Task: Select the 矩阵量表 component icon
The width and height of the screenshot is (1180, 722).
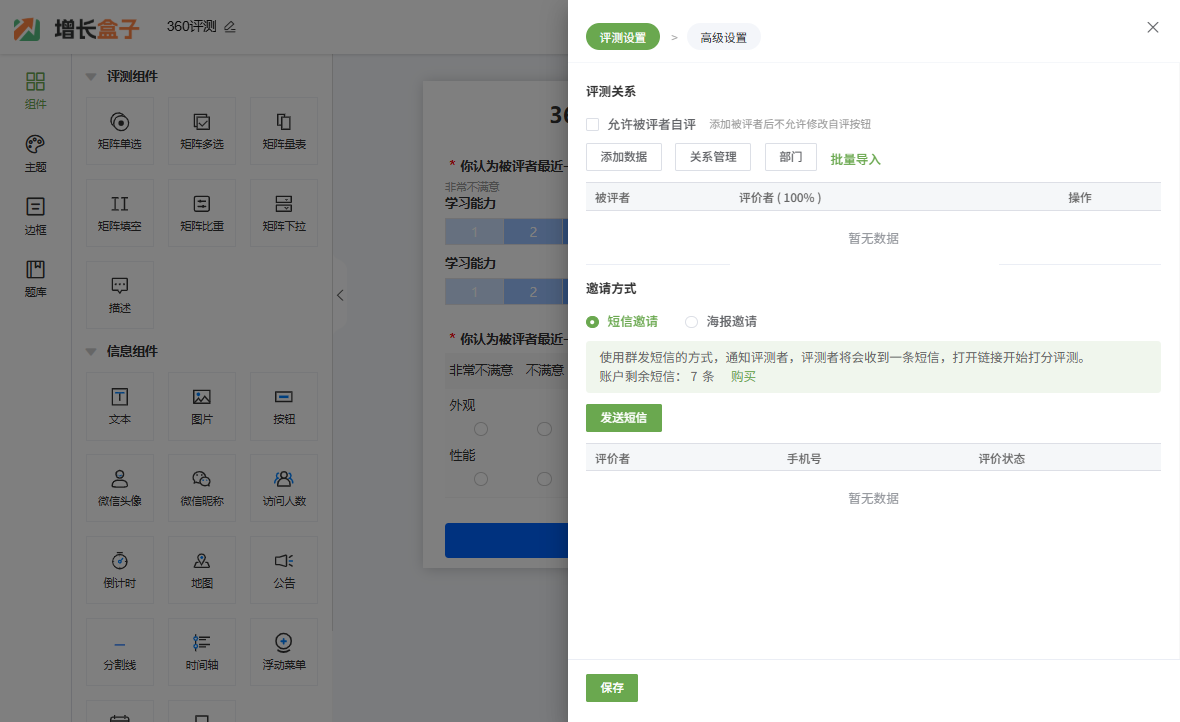Action: pos(284,122)
